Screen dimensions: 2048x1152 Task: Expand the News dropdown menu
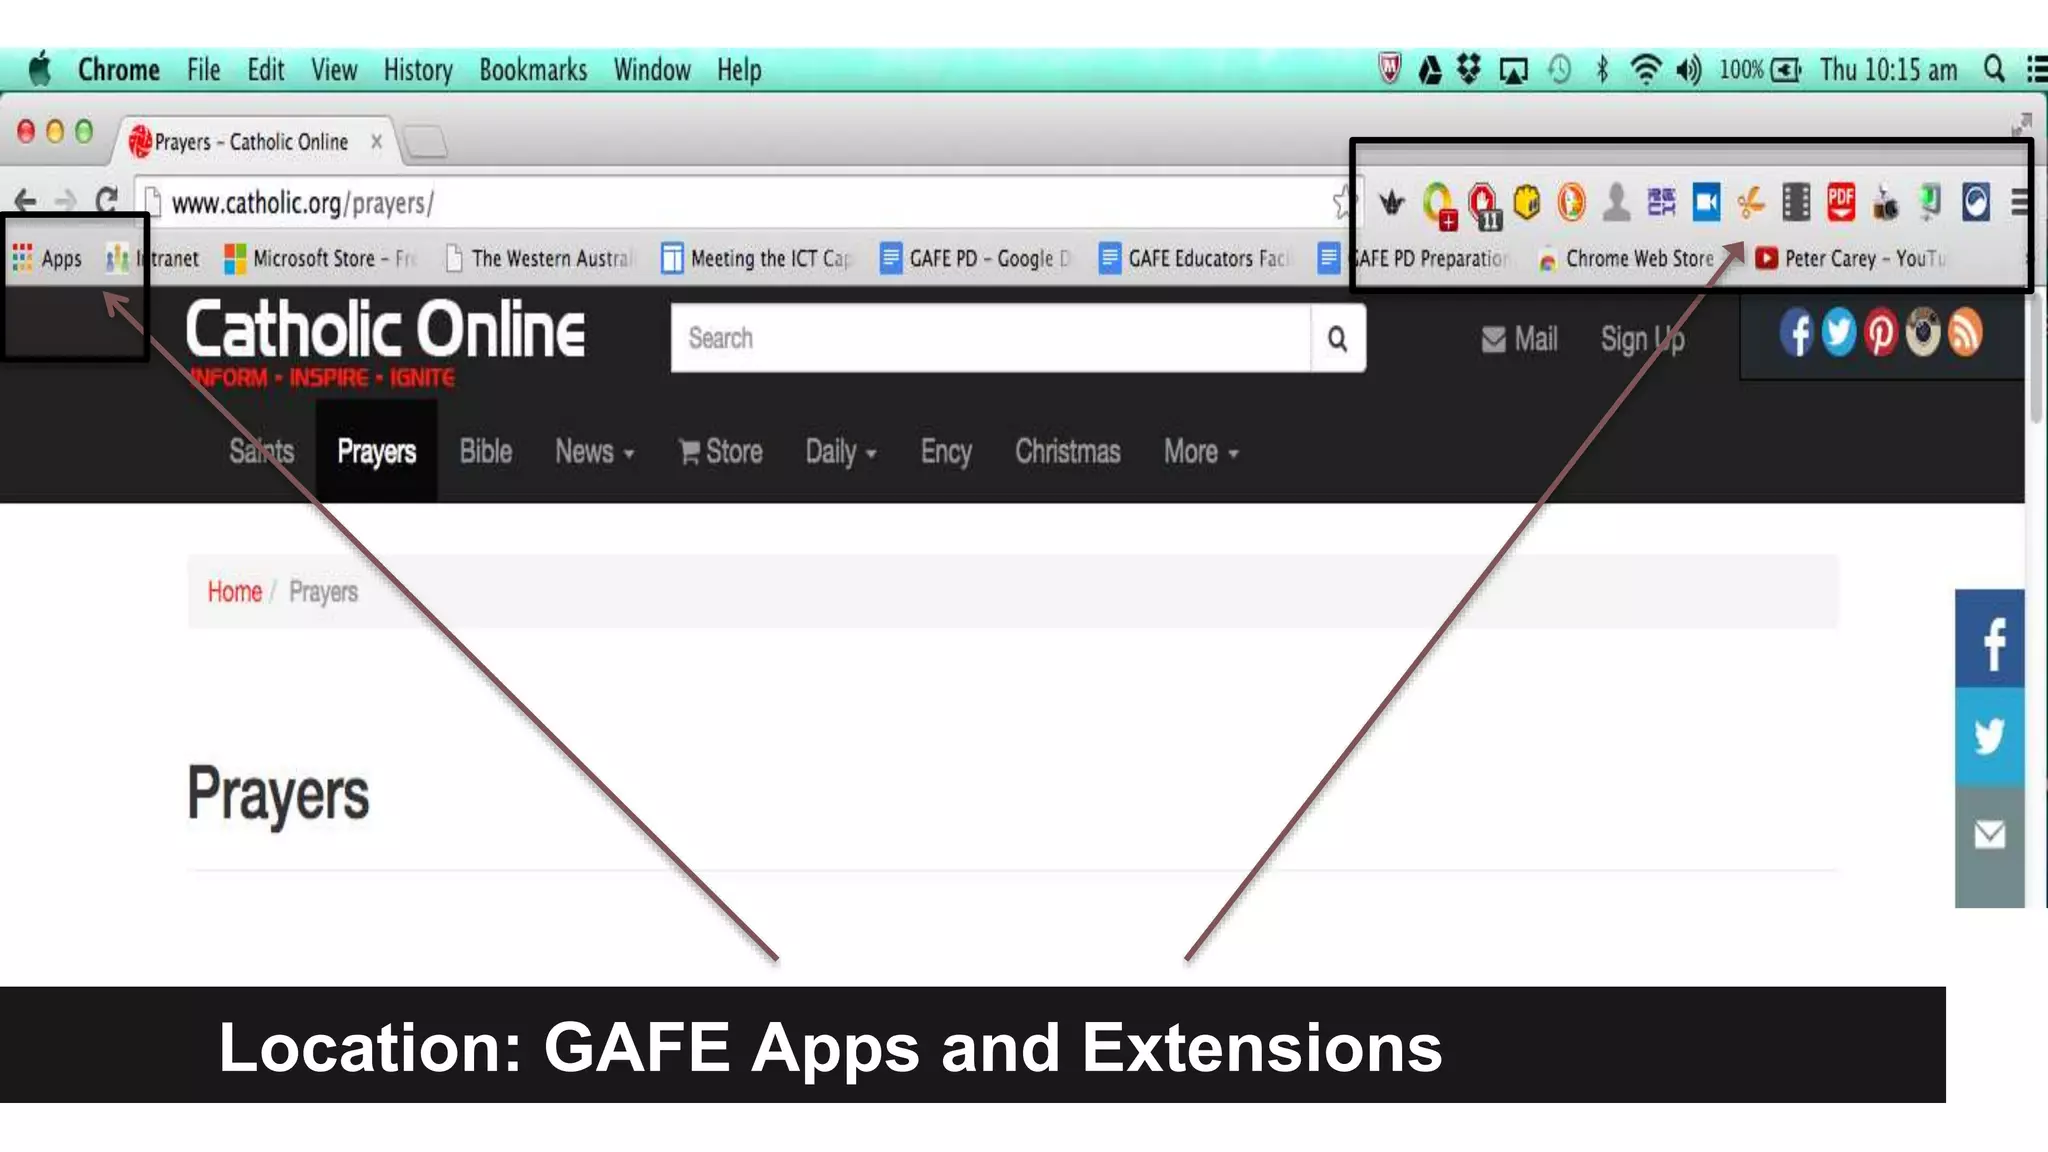(x=595, y=452)
